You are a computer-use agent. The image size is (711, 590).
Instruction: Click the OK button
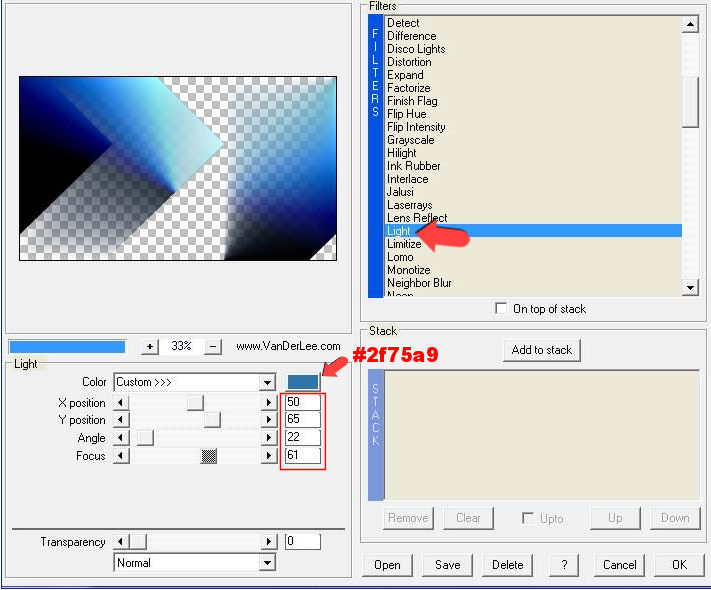[679, 564]
